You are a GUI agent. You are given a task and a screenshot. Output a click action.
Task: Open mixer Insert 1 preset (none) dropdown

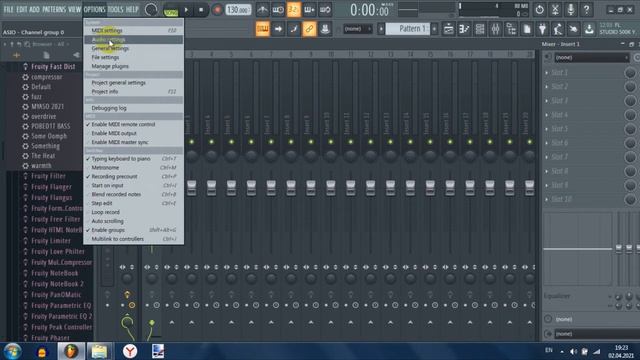[591, 58]
